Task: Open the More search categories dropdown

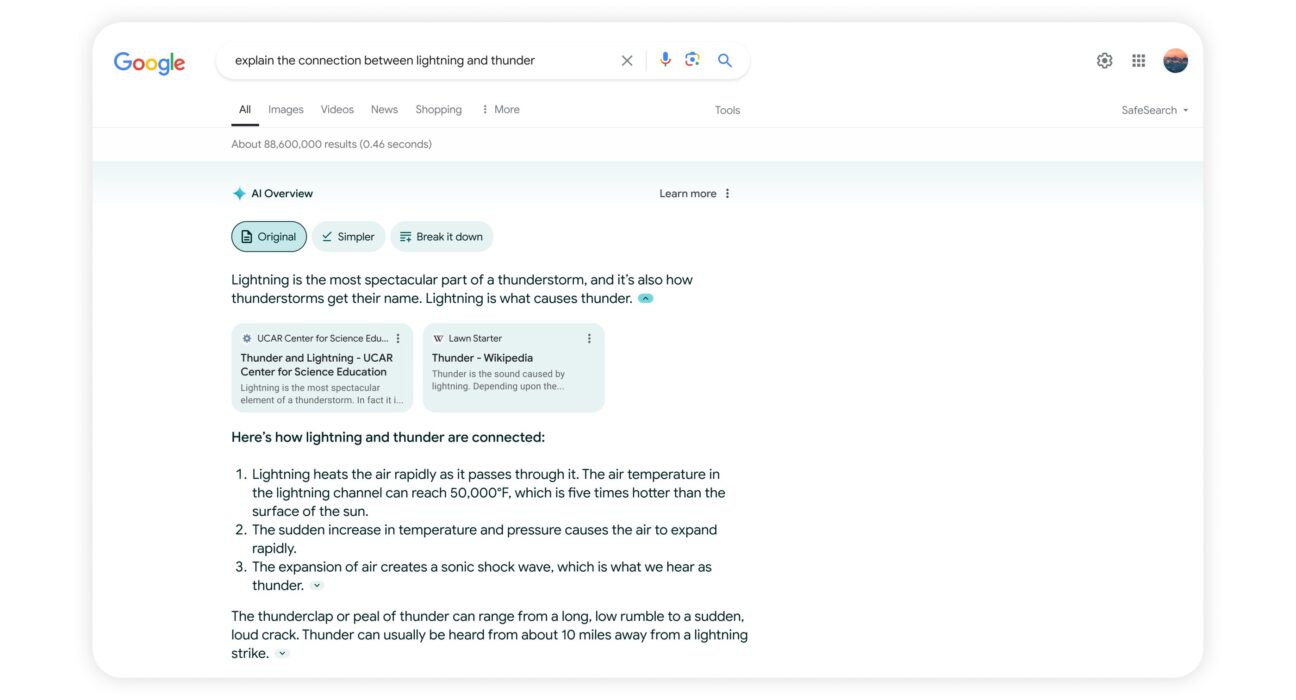Action: pos(500,110)
